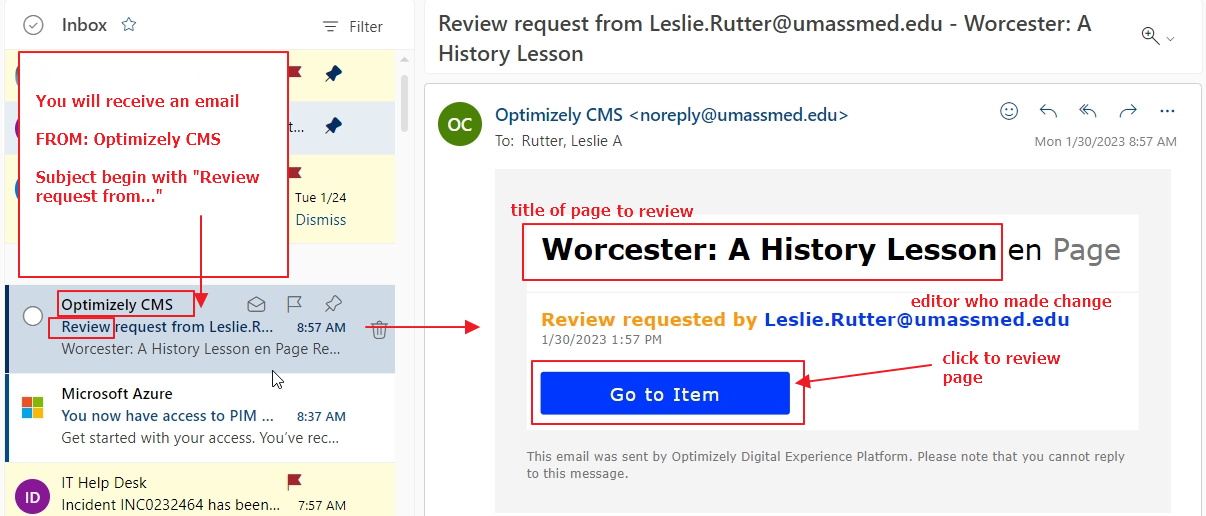Open the zoom dropdown in reading pane
1206x516 pixels.
1157,36
